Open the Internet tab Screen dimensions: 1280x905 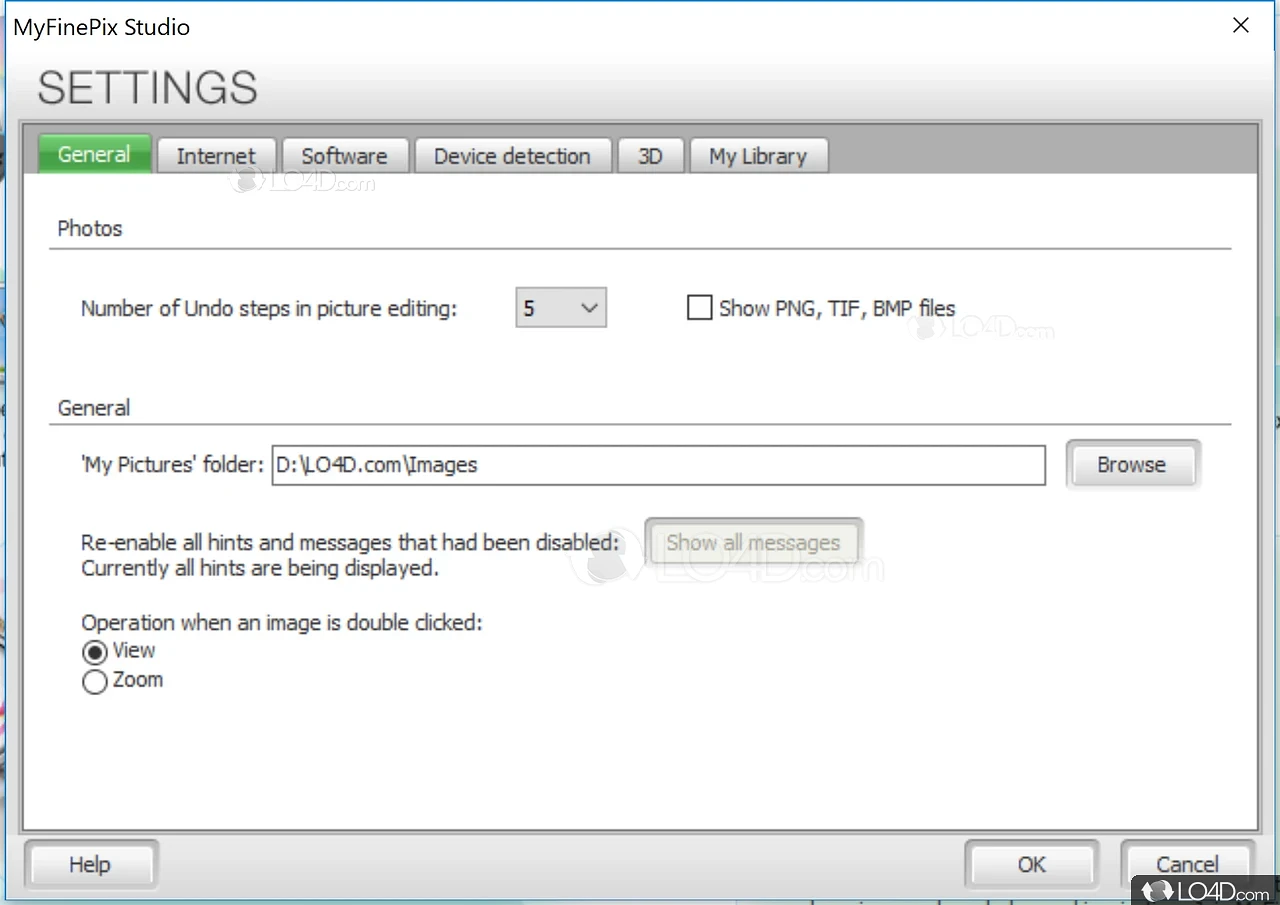click(216, 156)
